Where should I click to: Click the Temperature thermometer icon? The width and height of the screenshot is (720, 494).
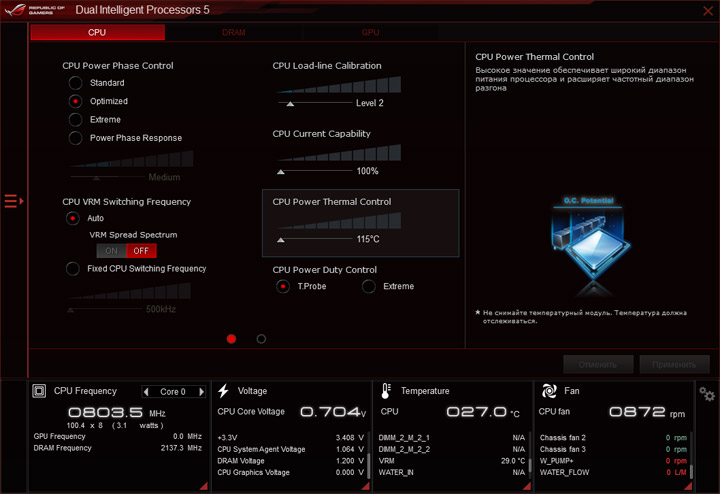coord(386,391)
